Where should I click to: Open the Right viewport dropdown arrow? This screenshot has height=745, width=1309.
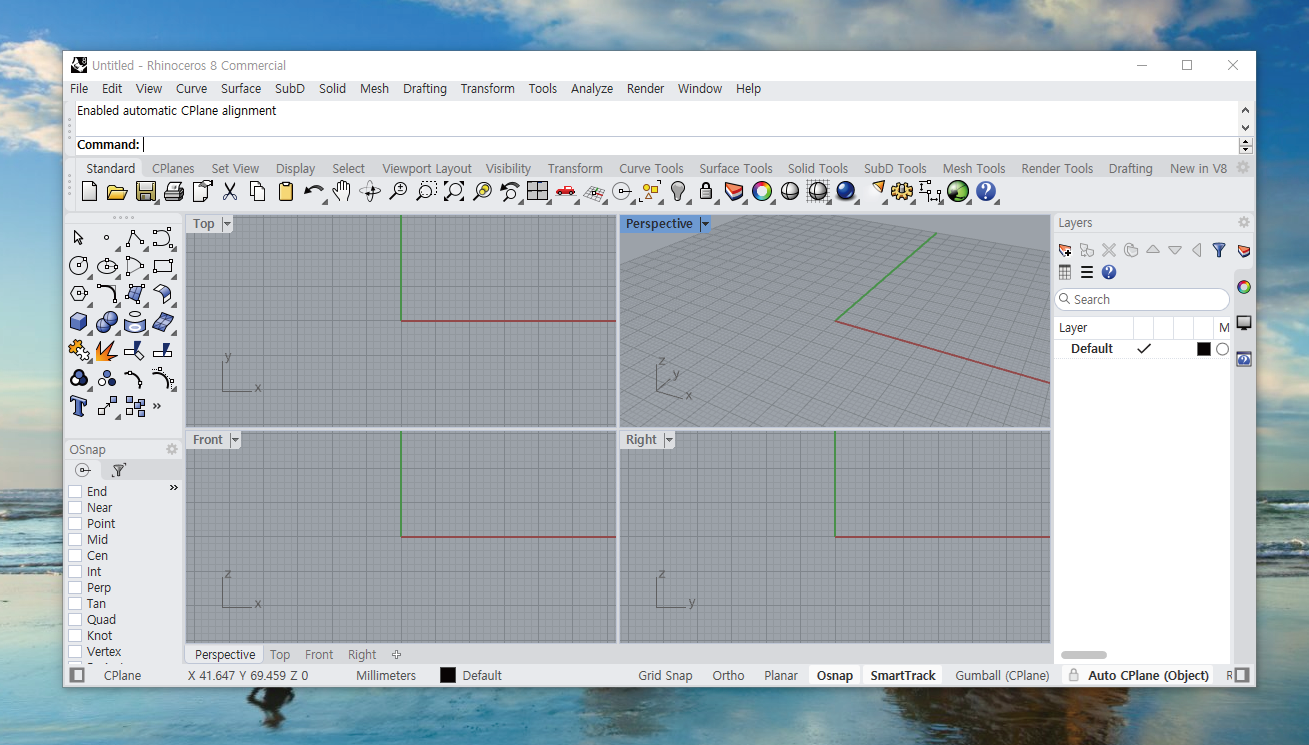pyautogui.click(x=669, y=440)
